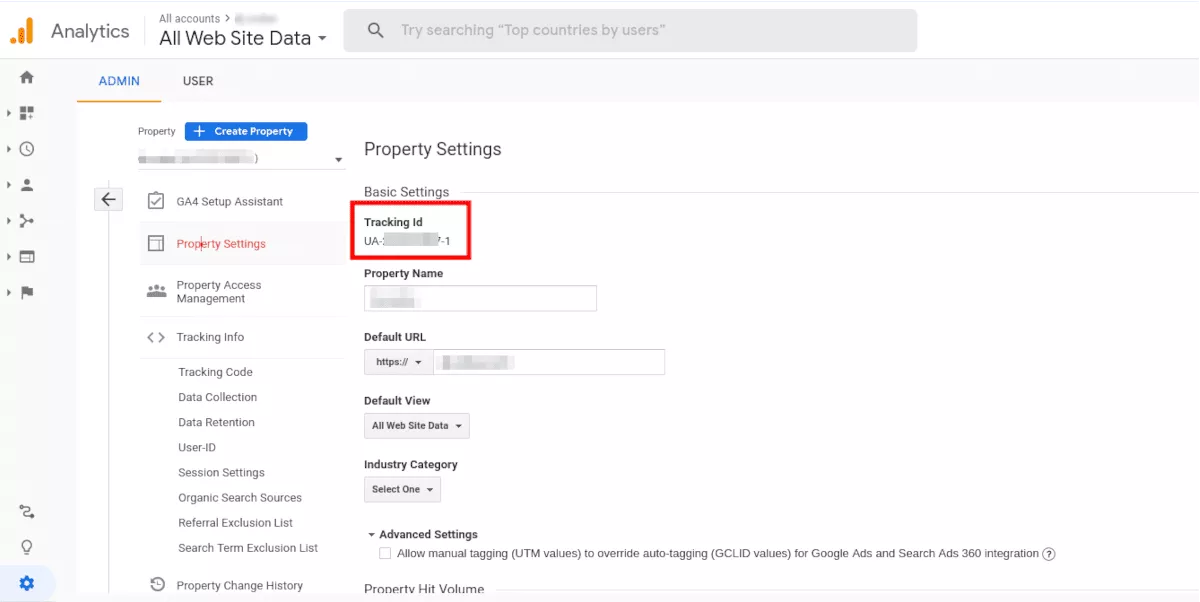1200x602 pixels.
Task: Open the https:// protocol dropdown
Action: pos(398,362)
